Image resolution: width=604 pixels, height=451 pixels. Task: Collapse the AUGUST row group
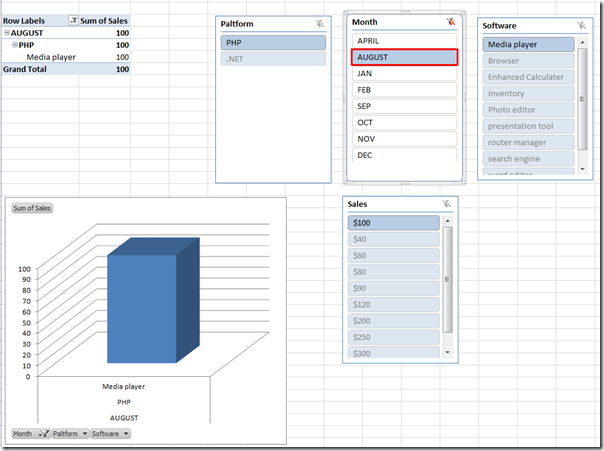7,33
